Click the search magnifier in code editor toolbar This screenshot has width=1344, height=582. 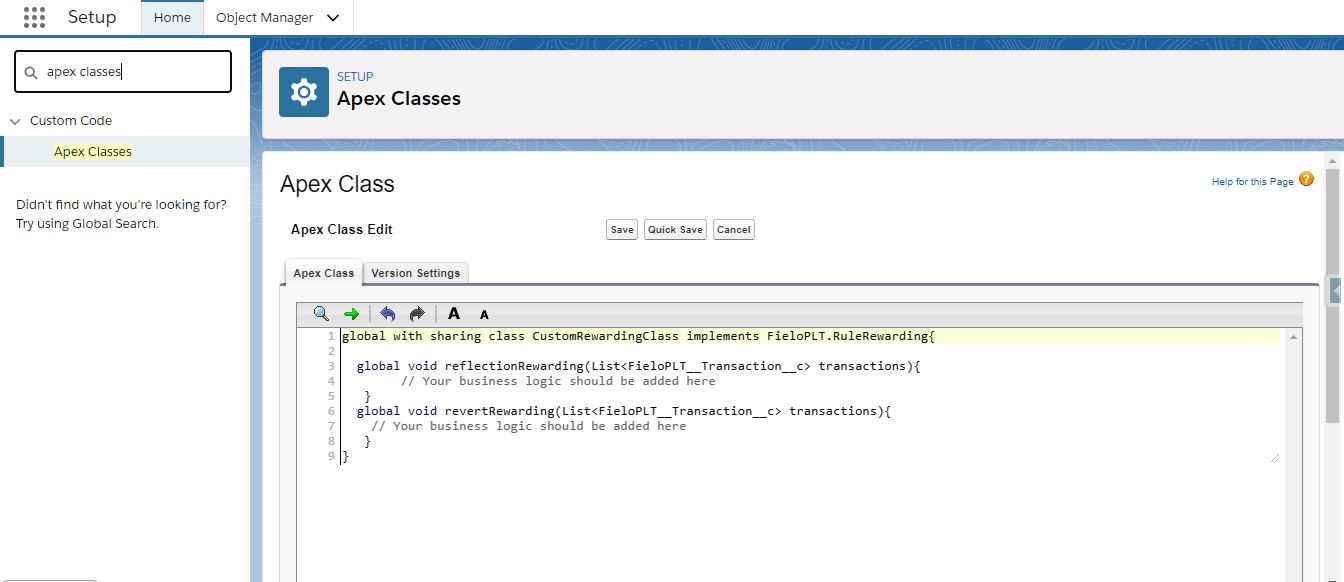pyautogui.click(x=321, y=313)
